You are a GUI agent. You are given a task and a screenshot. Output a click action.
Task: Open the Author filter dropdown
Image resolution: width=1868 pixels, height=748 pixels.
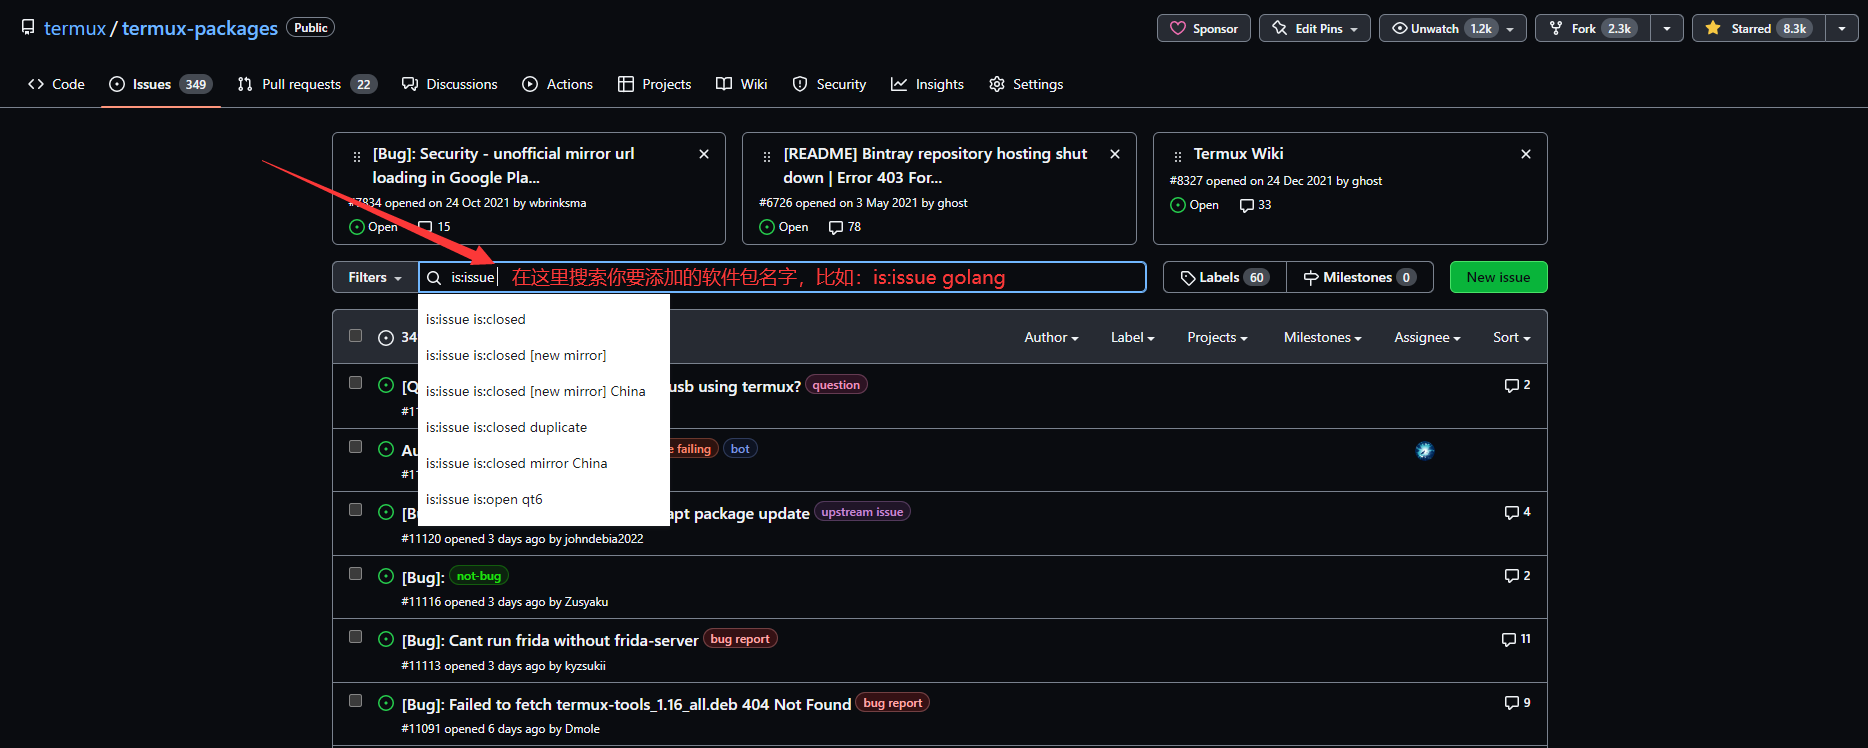point(1051,337)
